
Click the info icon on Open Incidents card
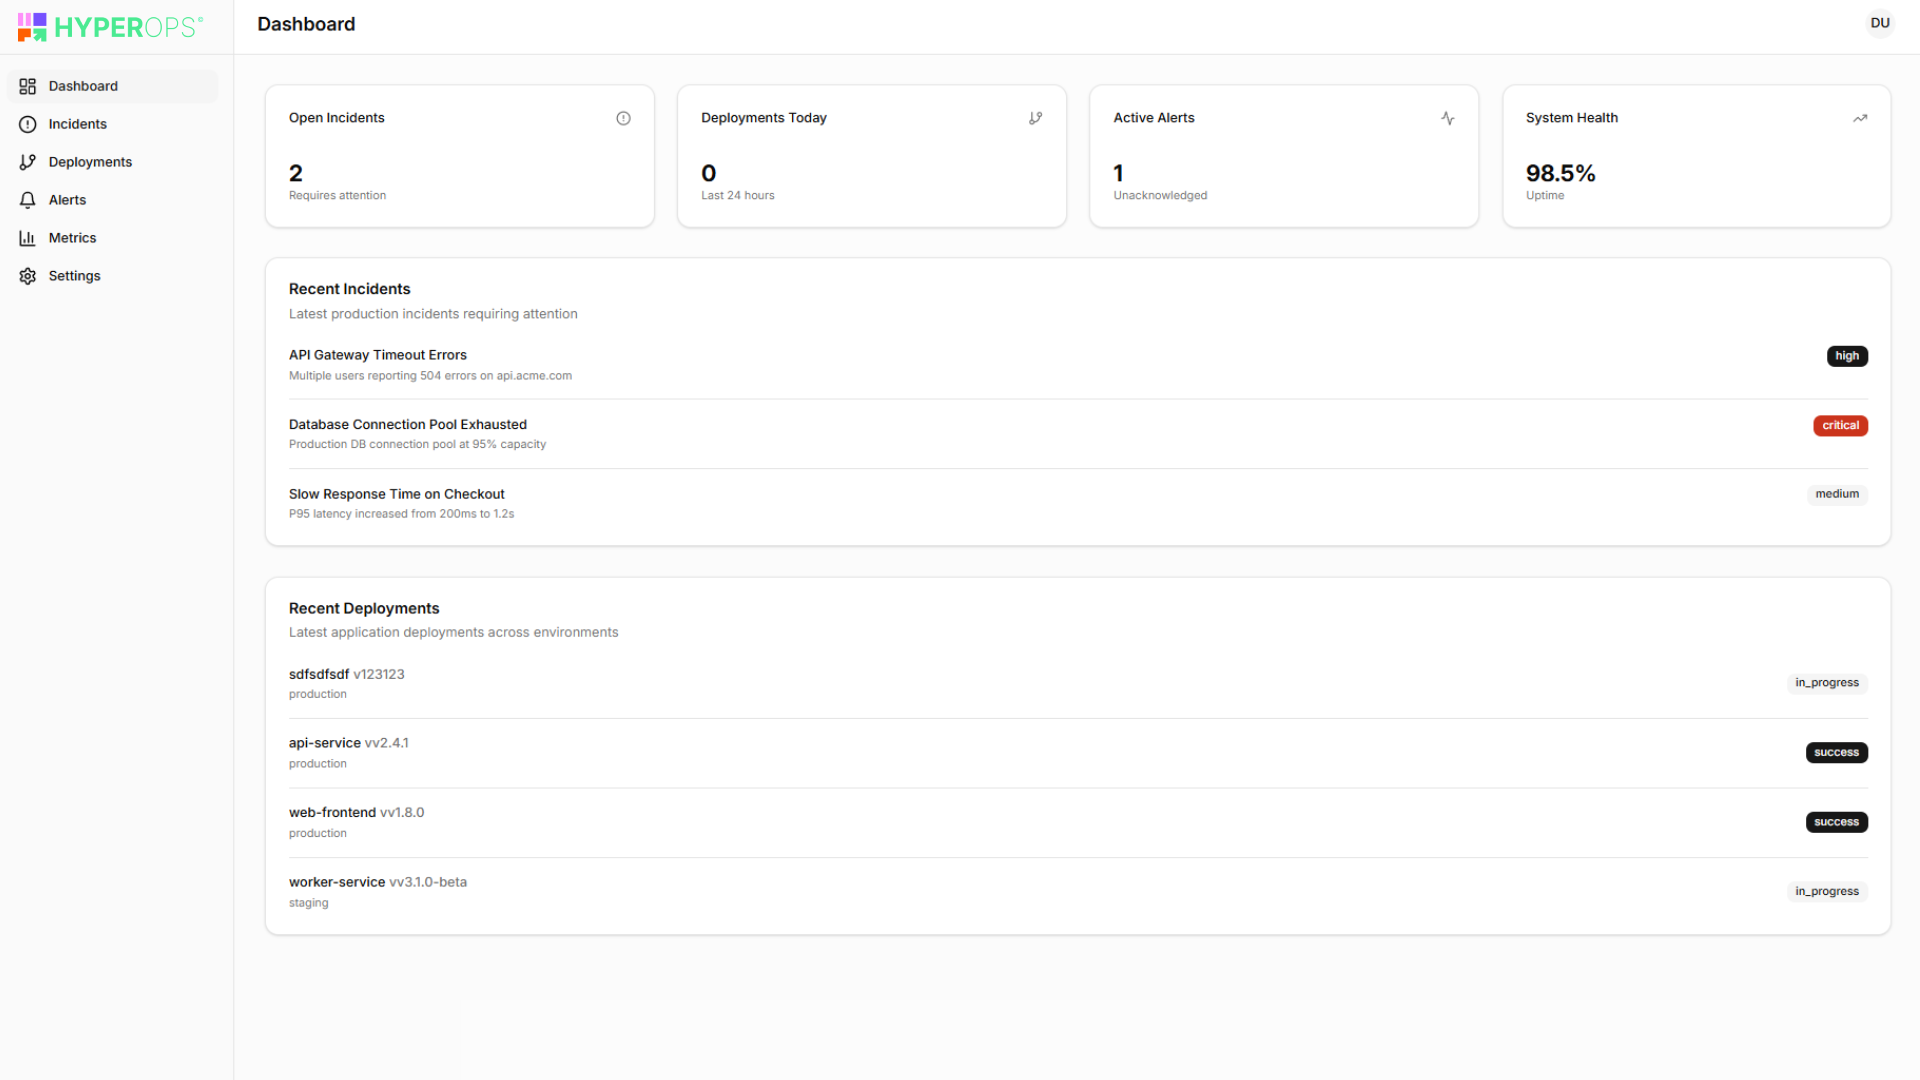pos(623,118)
